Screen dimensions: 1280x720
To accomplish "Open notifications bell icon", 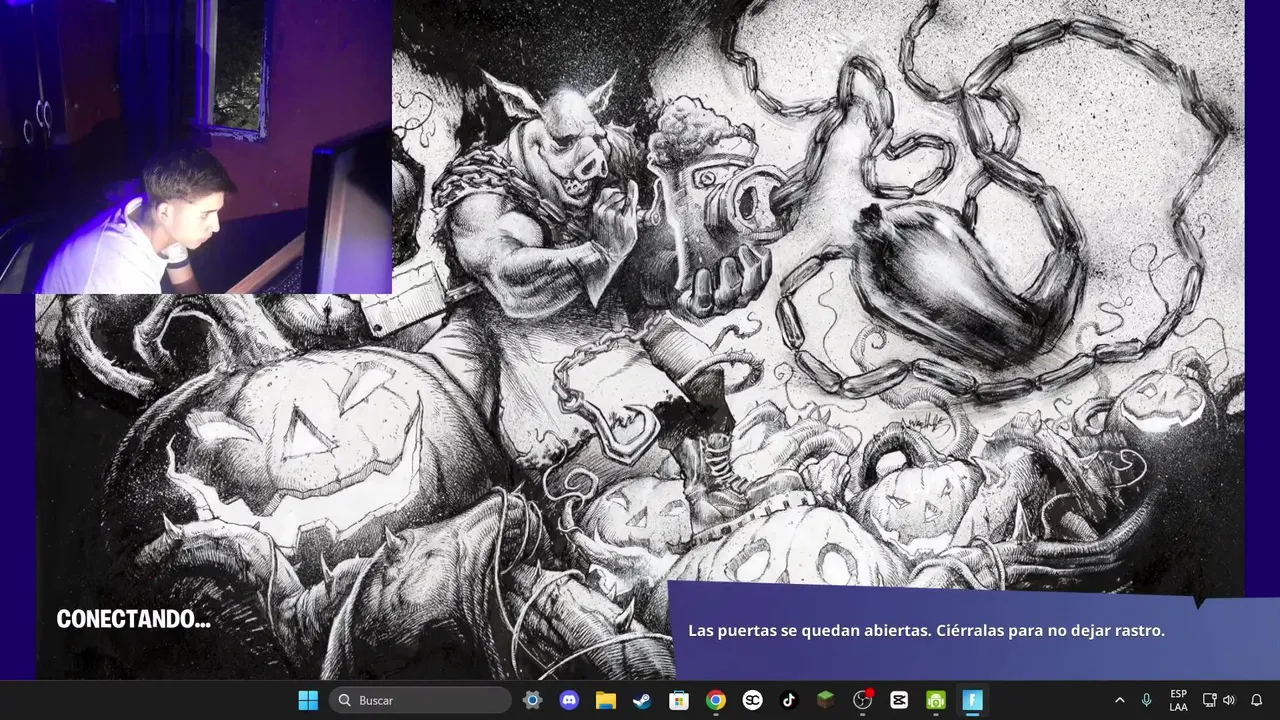I will [x=1257, y=700].
